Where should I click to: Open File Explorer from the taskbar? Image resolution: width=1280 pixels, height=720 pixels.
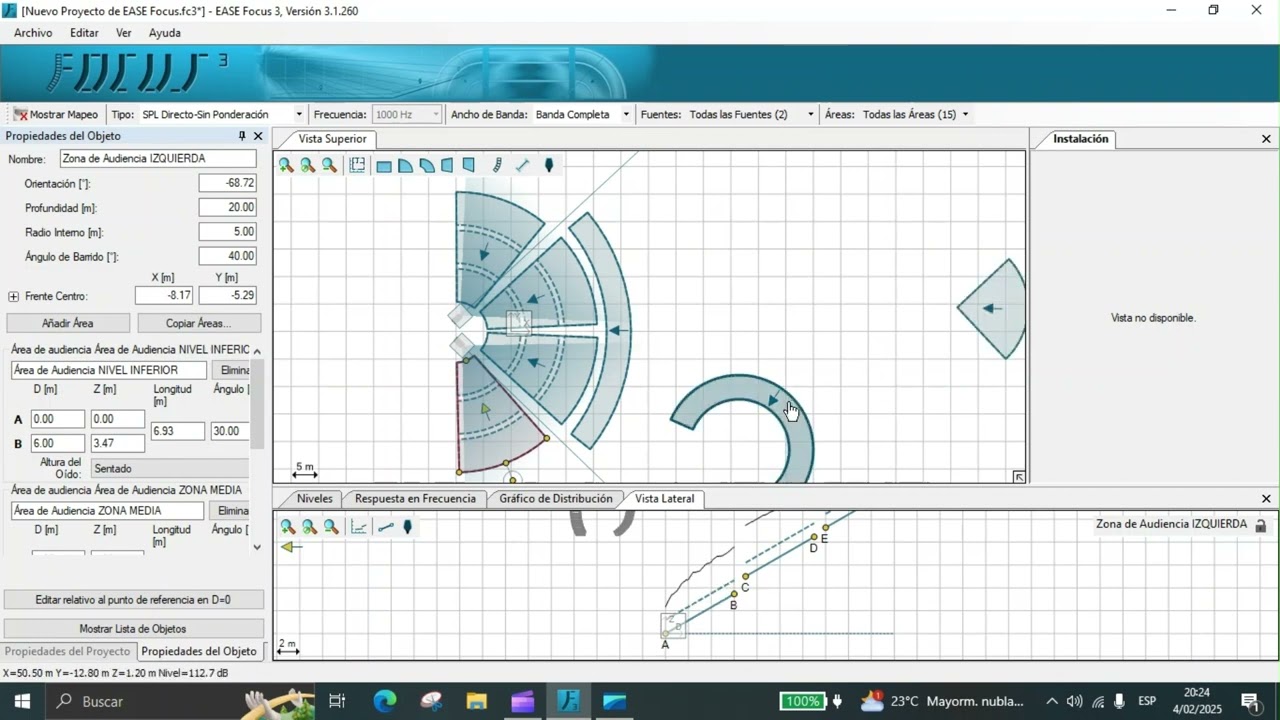[476, 701]
